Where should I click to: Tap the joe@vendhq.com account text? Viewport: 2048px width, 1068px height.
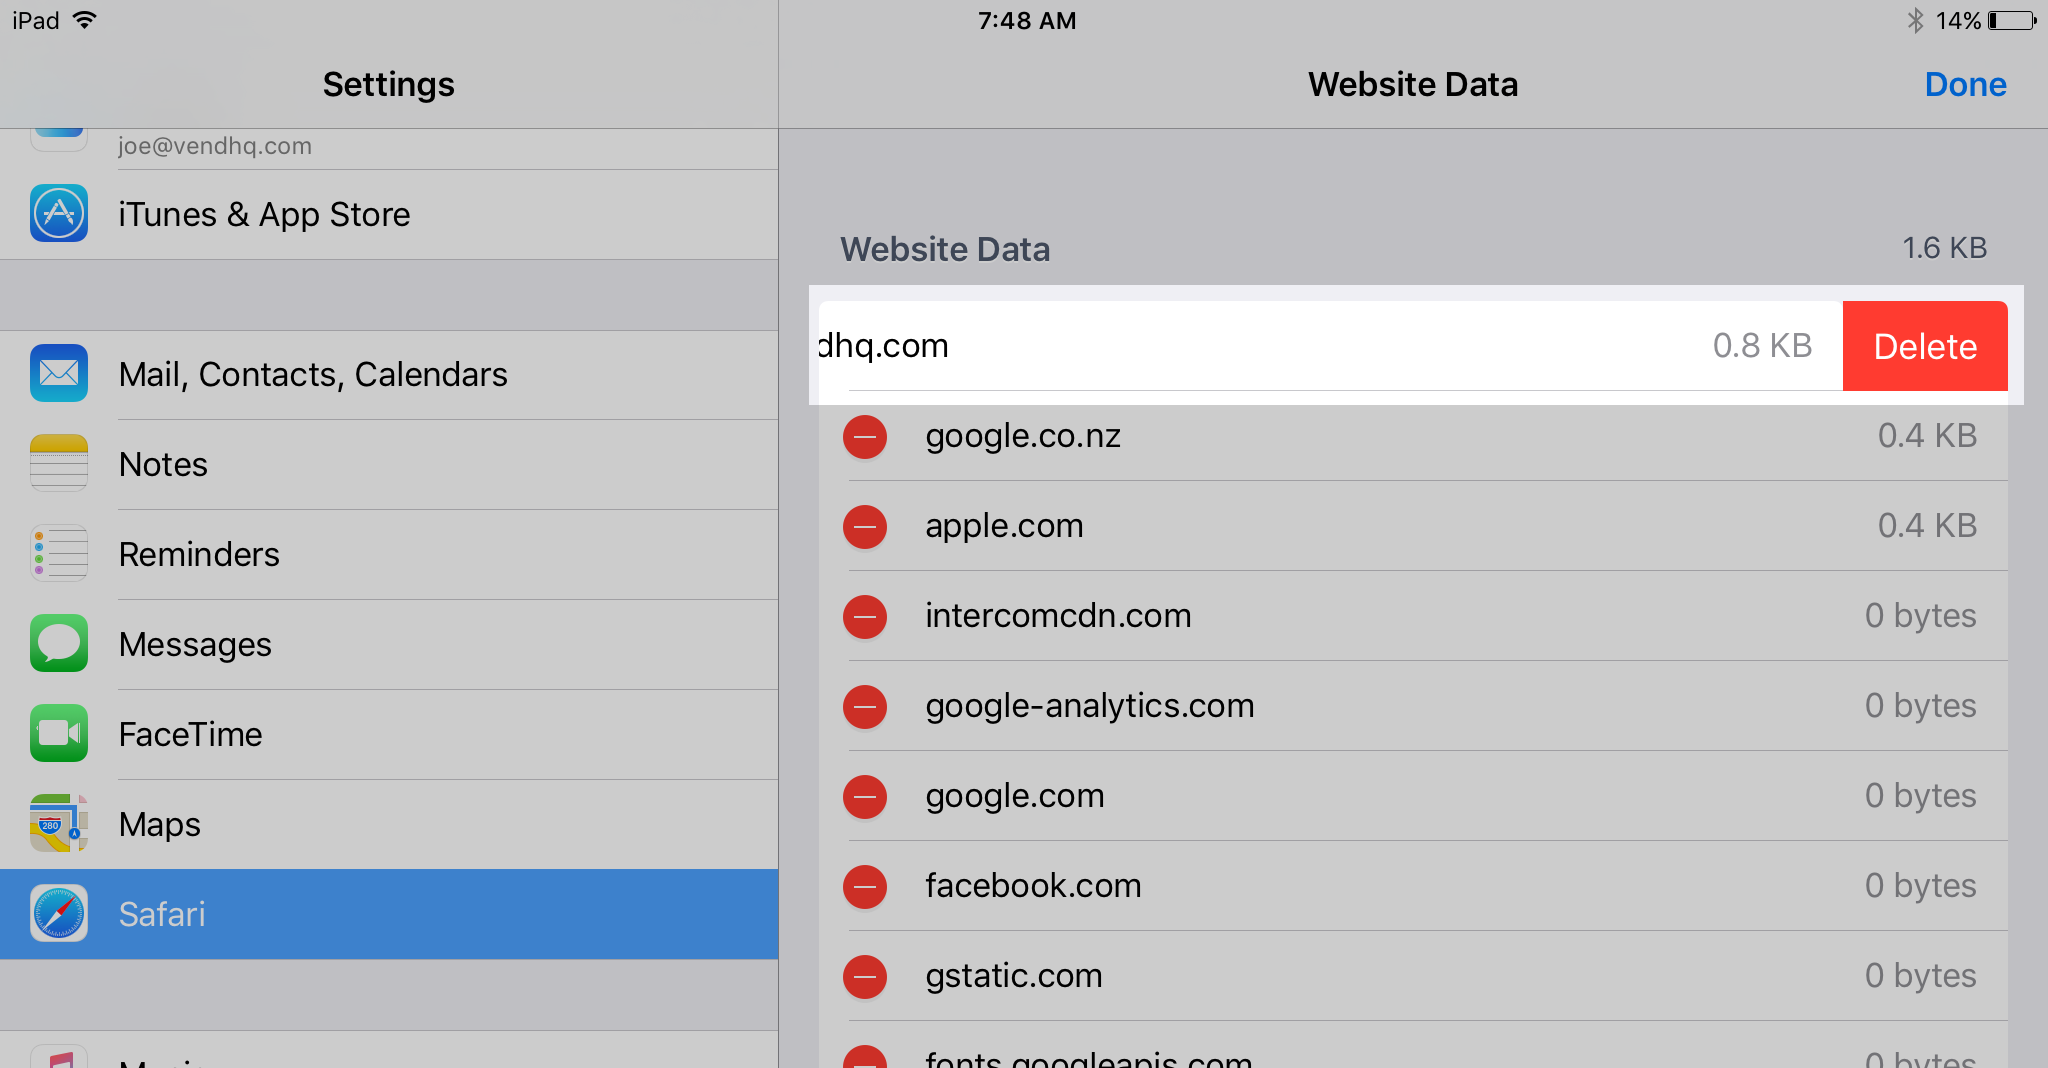tap(215, 146)
